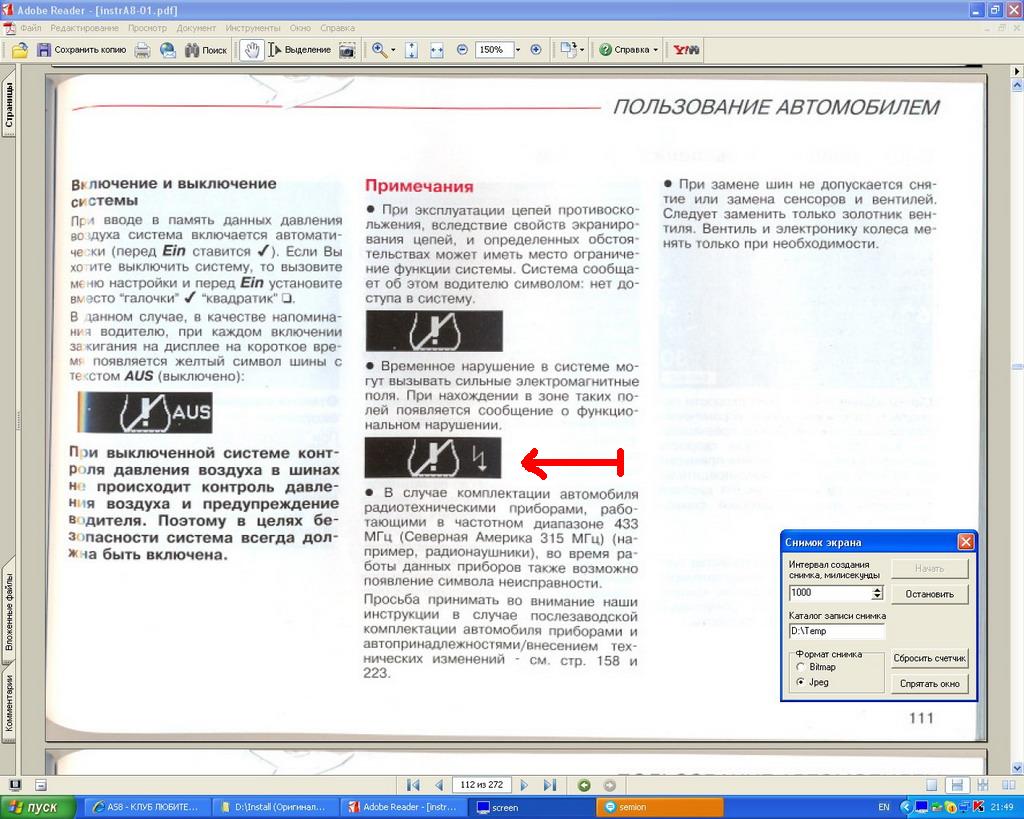
Task: Click the Сбросить счетчик button
Action: [x=930, y=658]
